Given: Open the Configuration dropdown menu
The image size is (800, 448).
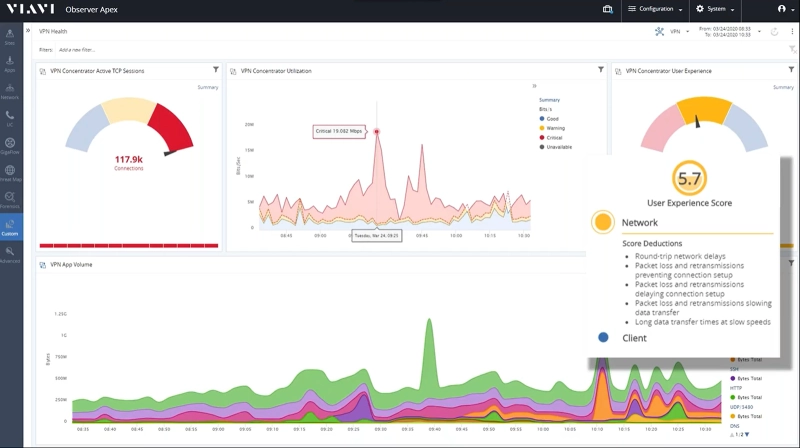Looking at the screenshot, I should pos(656,9).
